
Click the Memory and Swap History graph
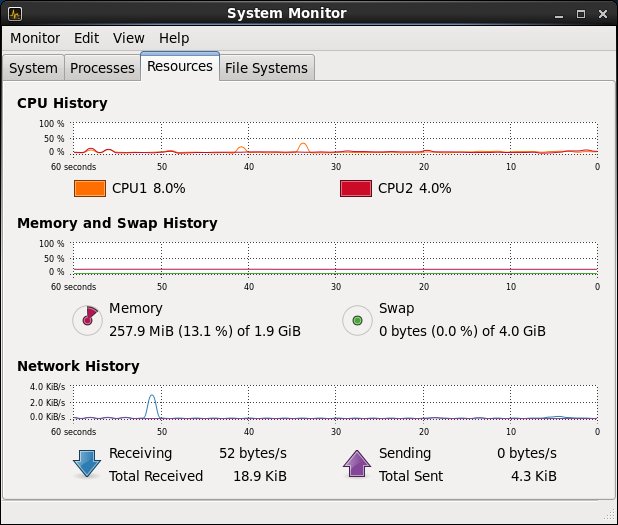tap(334, 258)
